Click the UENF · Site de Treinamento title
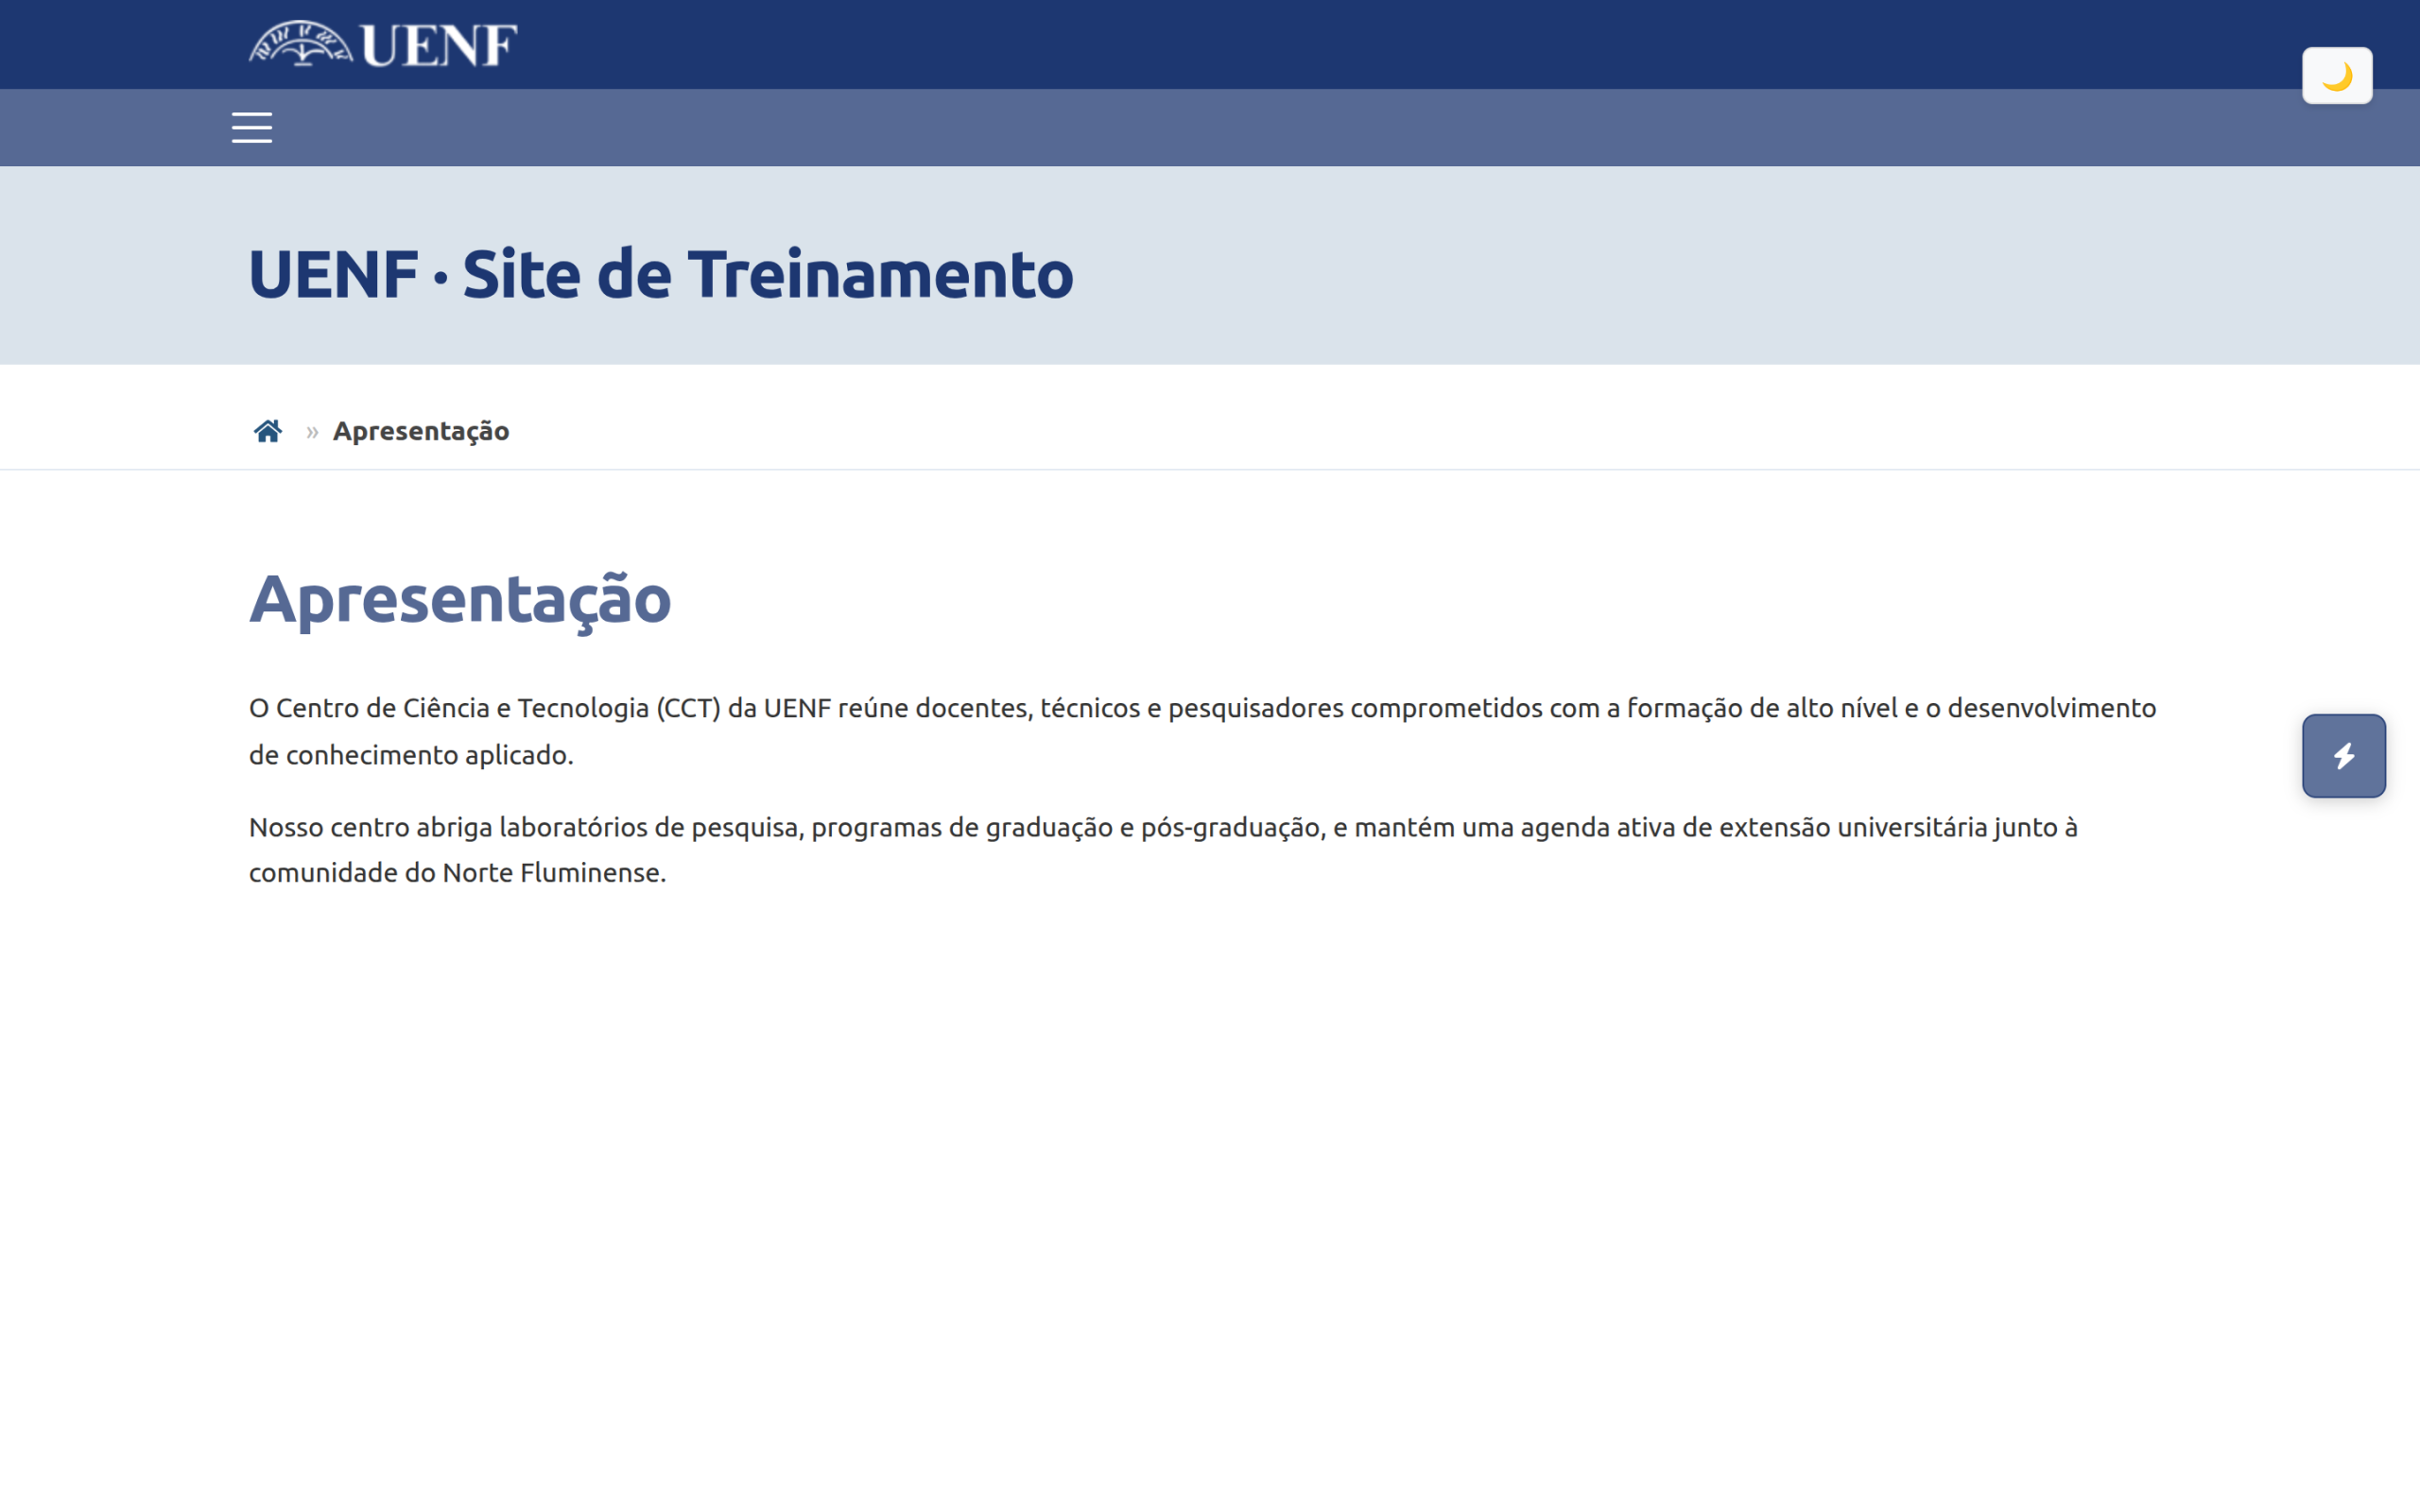The image size is (2420, 1512). pos(661,274)
